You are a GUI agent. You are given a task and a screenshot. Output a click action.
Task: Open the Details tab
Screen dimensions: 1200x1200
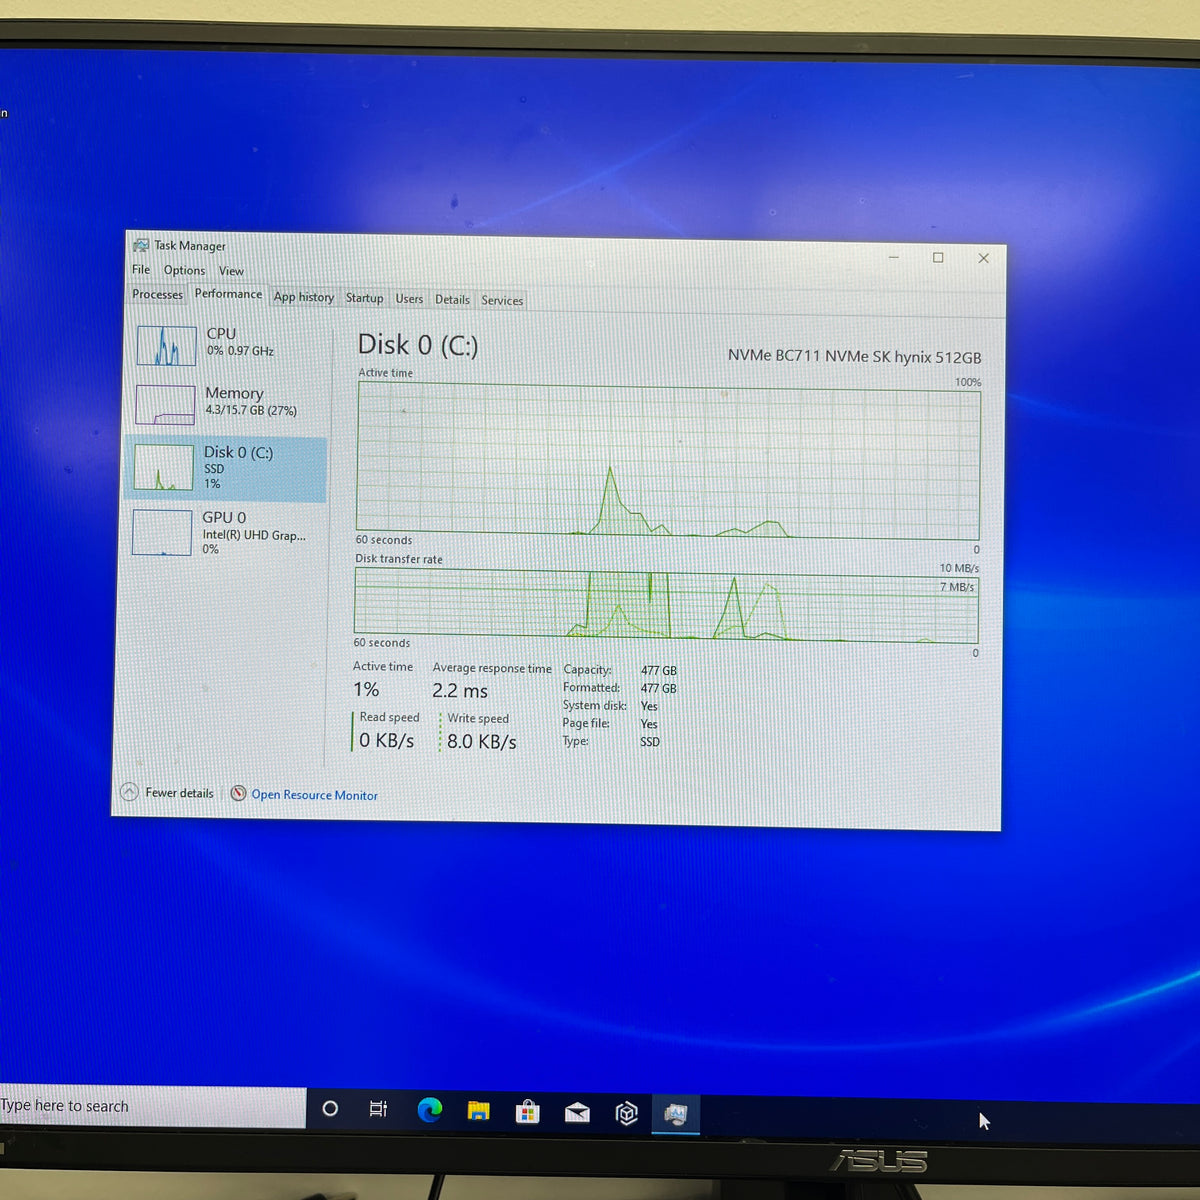pos(452,299)
